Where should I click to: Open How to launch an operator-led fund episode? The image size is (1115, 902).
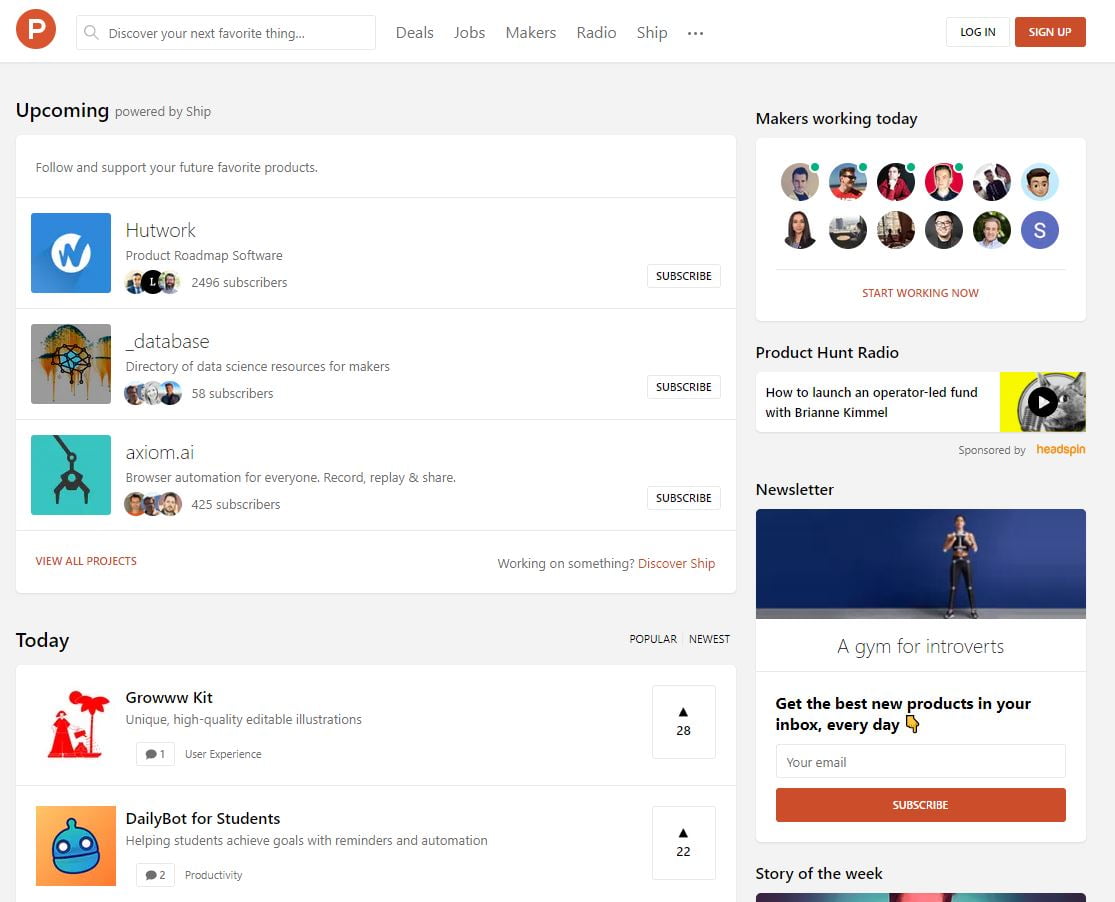tap(871, 402)
